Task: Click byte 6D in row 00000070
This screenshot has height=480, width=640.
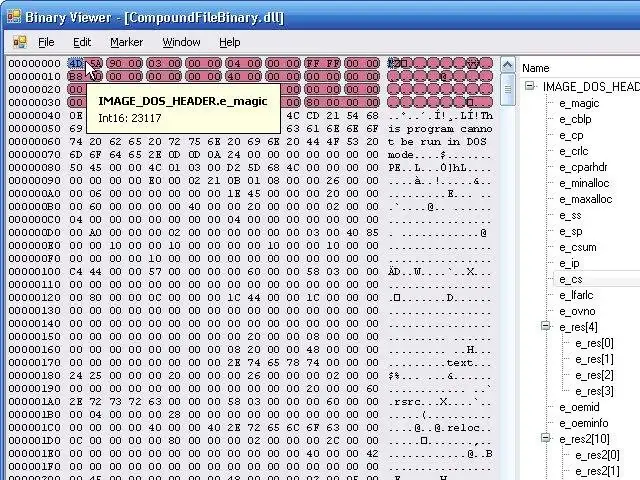Action: coord(76,155)
